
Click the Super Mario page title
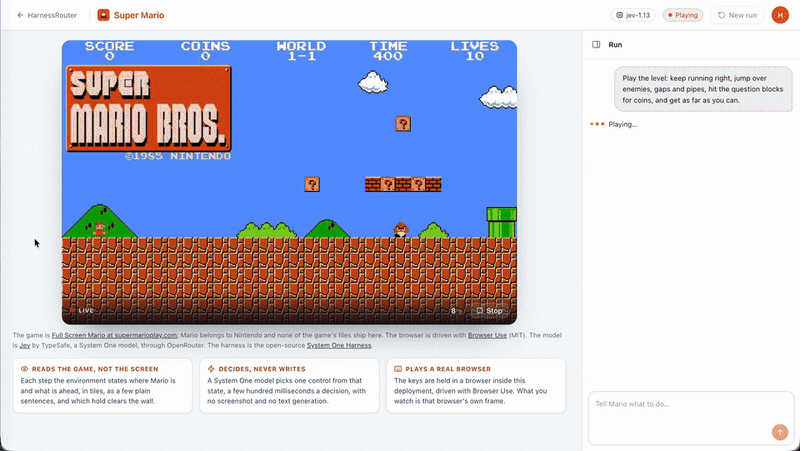(x=139, y=15)
